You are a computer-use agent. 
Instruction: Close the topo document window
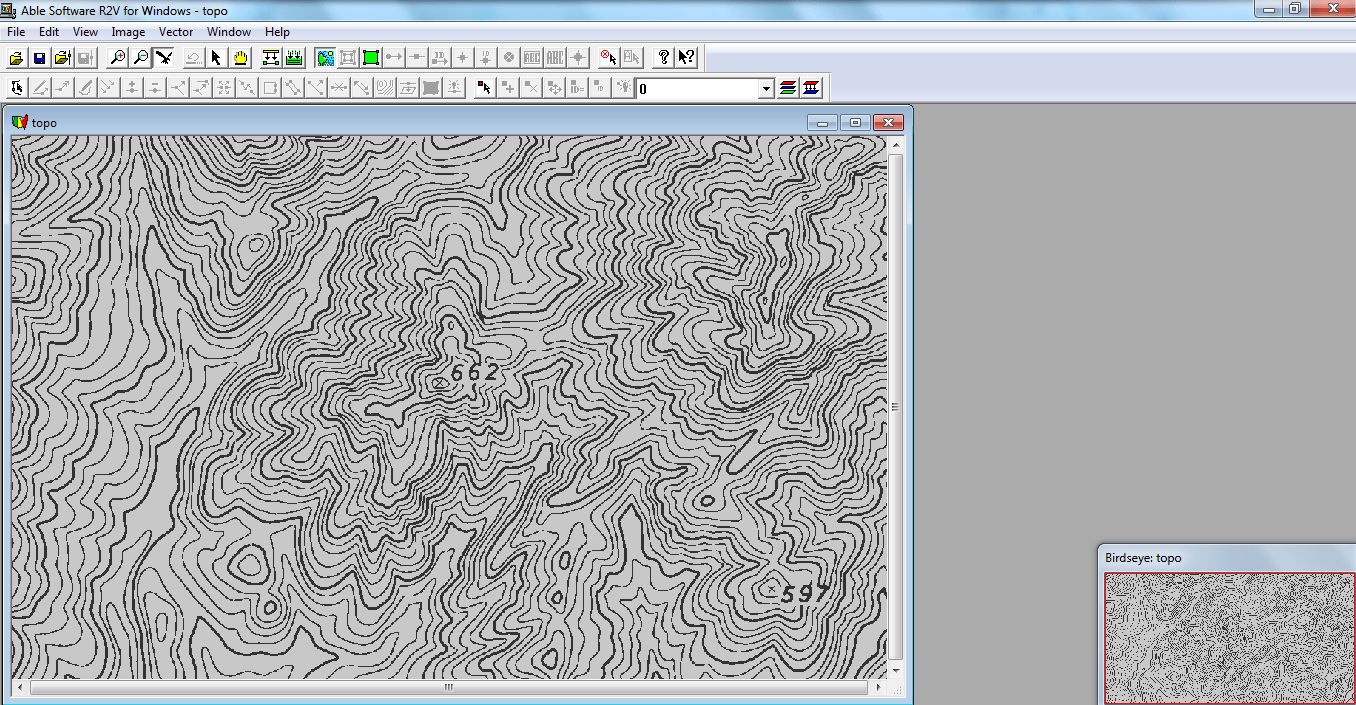pos(888,122)
